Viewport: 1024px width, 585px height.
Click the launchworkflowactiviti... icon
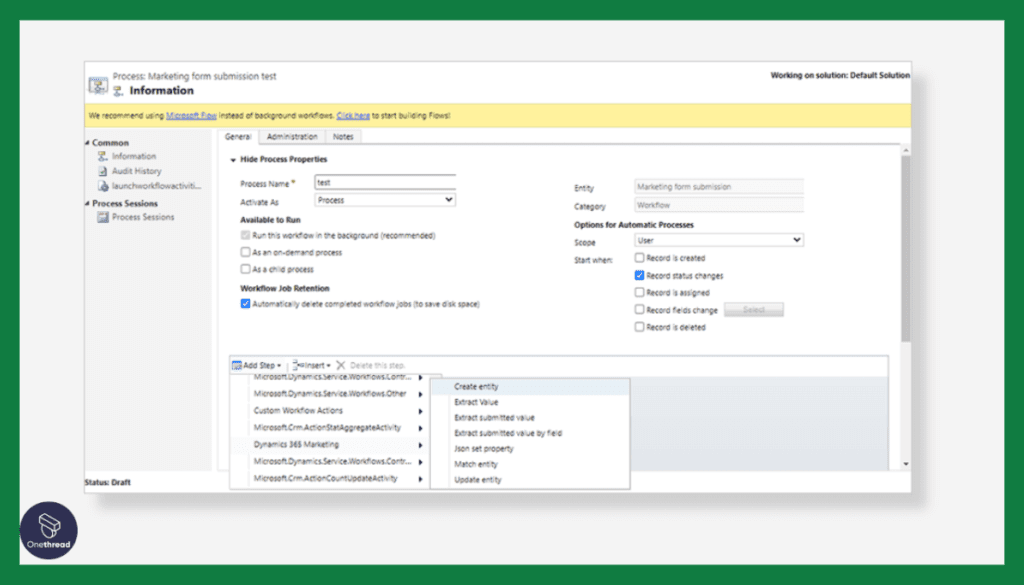click(103, 186)
